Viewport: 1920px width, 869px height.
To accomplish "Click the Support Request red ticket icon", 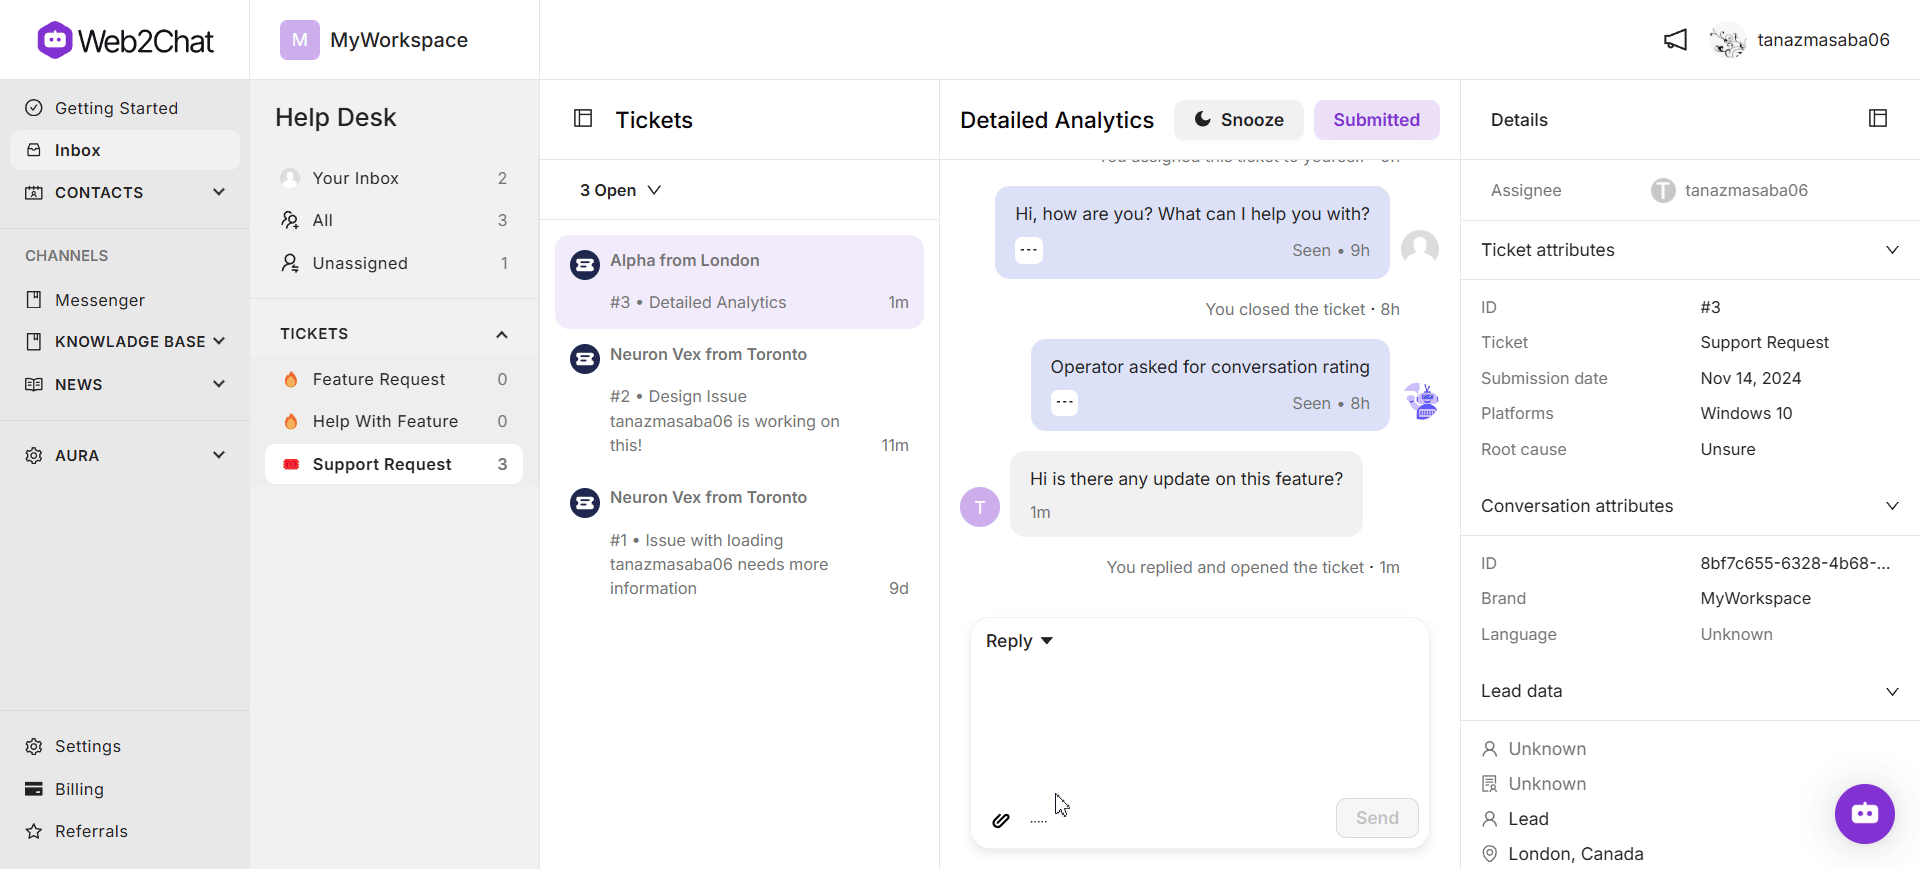I will [291, 464].
